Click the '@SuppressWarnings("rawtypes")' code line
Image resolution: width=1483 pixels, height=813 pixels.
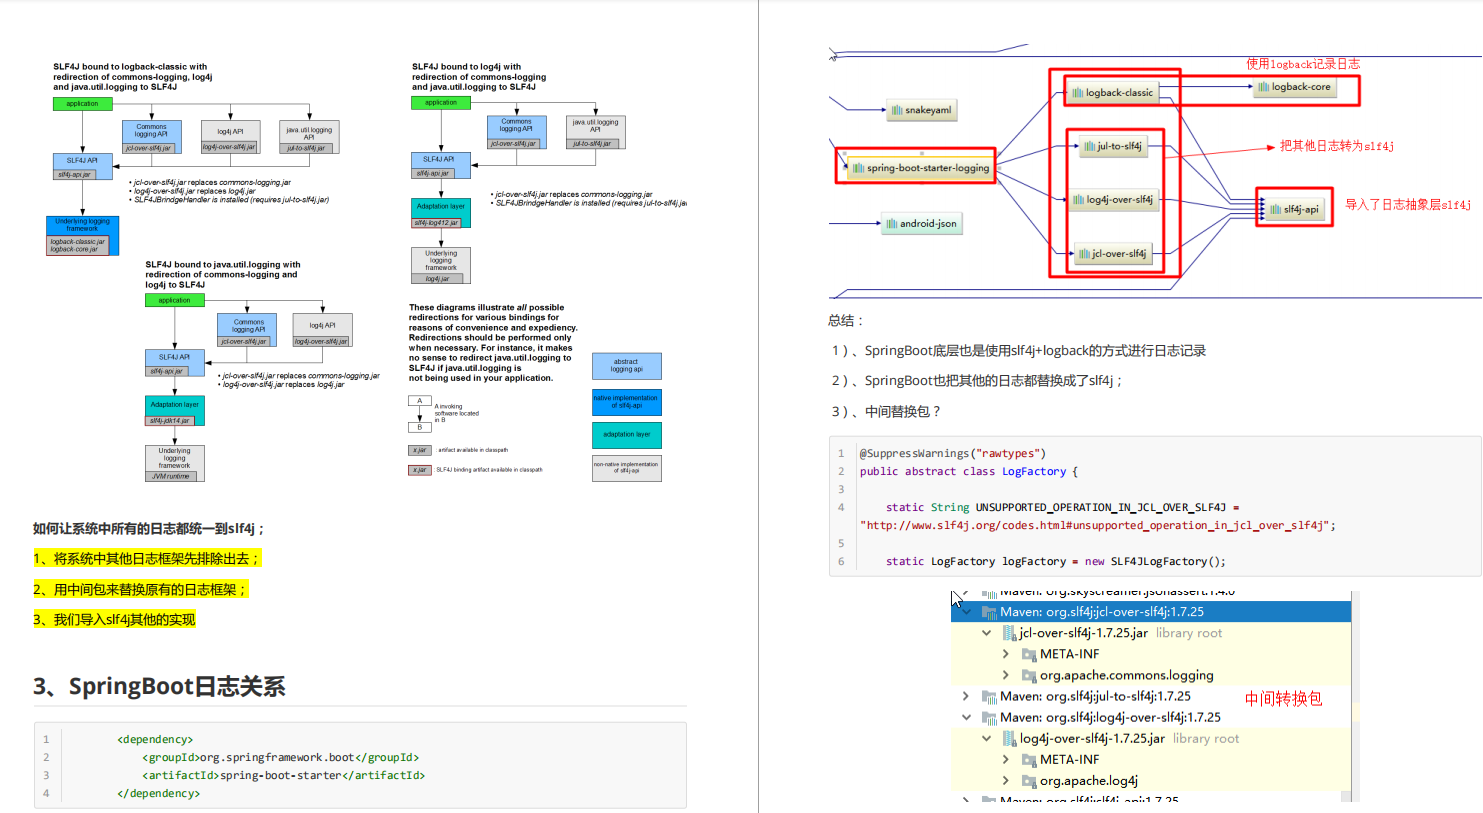(x=953, y=454)
